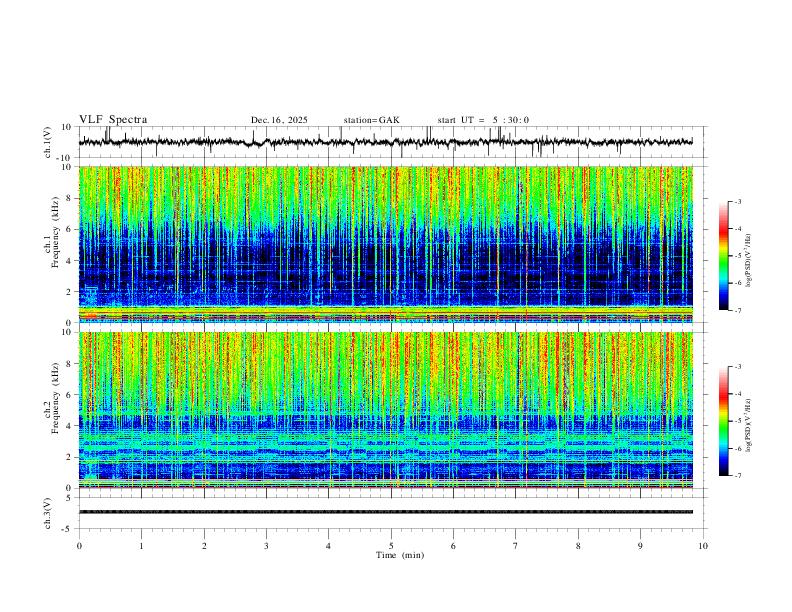This screenshot has width=792, height=612.
Task: Click the "6" kHz tick of ch.2 spectrogram
Action: pos(70,395)
